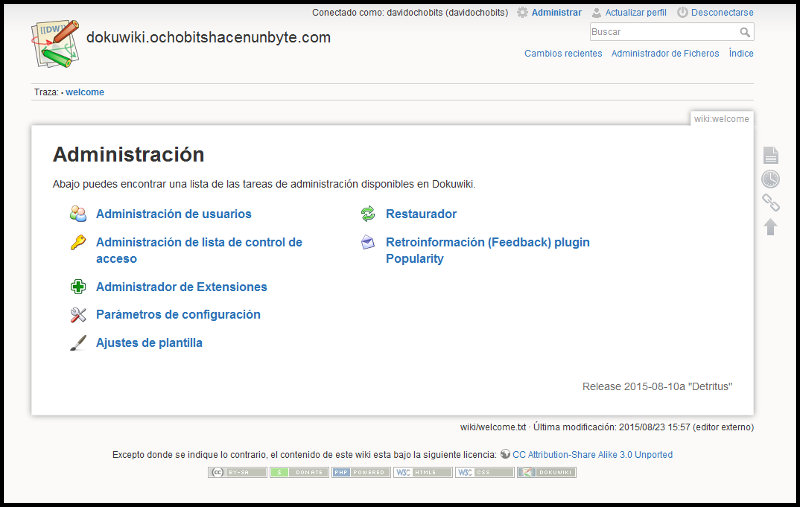
Task: Show page via document icon in side tools
Action: (770, 155)
